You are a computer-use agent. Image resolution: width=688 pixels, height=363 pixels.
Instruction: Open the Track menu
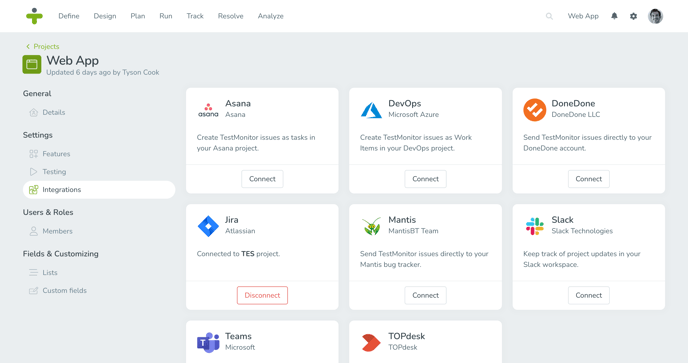[195, 16]
